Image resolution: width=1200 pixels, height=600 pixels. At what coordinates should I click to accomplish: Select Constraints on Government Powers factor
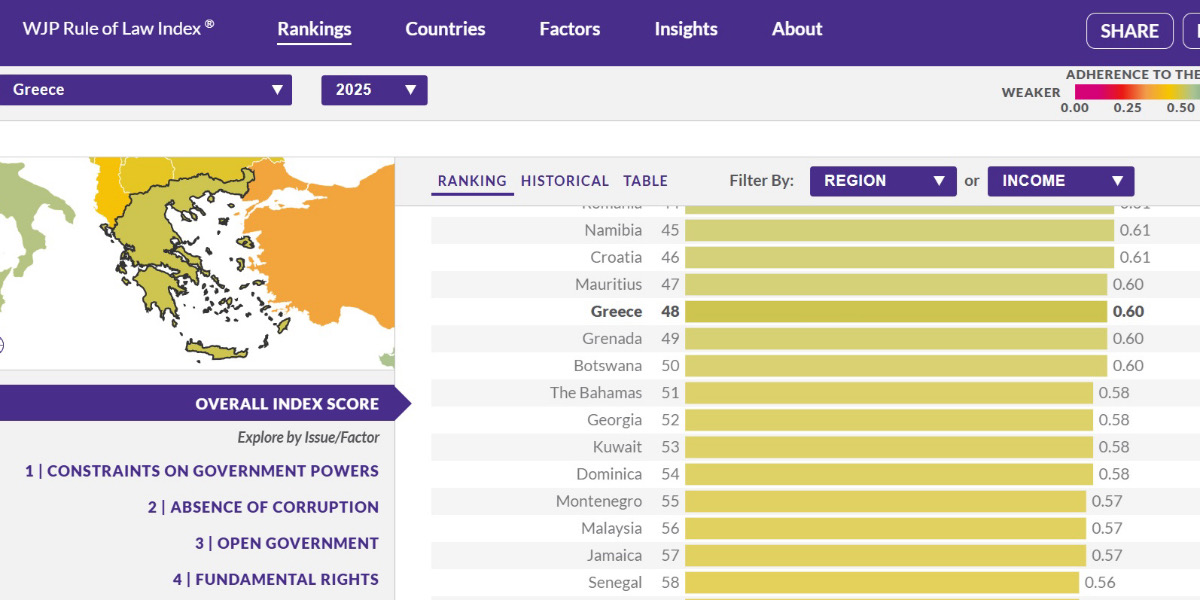(x=202, y=471)
